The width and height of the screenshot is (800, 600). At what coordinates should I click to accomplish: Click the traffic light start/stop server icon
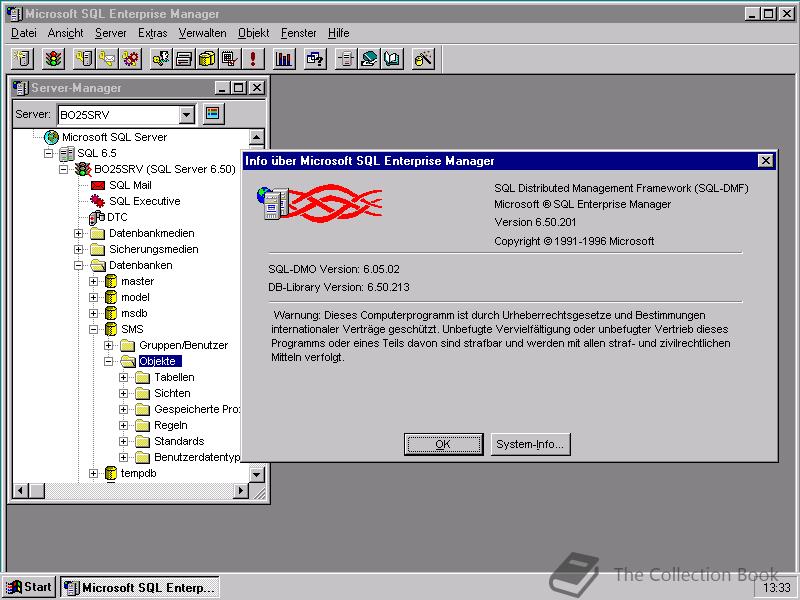coord(54,59)
